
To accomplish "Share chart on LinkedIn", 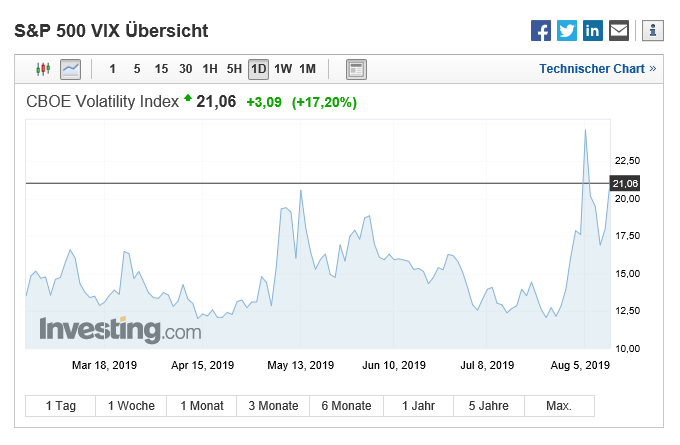I will 593,30.
